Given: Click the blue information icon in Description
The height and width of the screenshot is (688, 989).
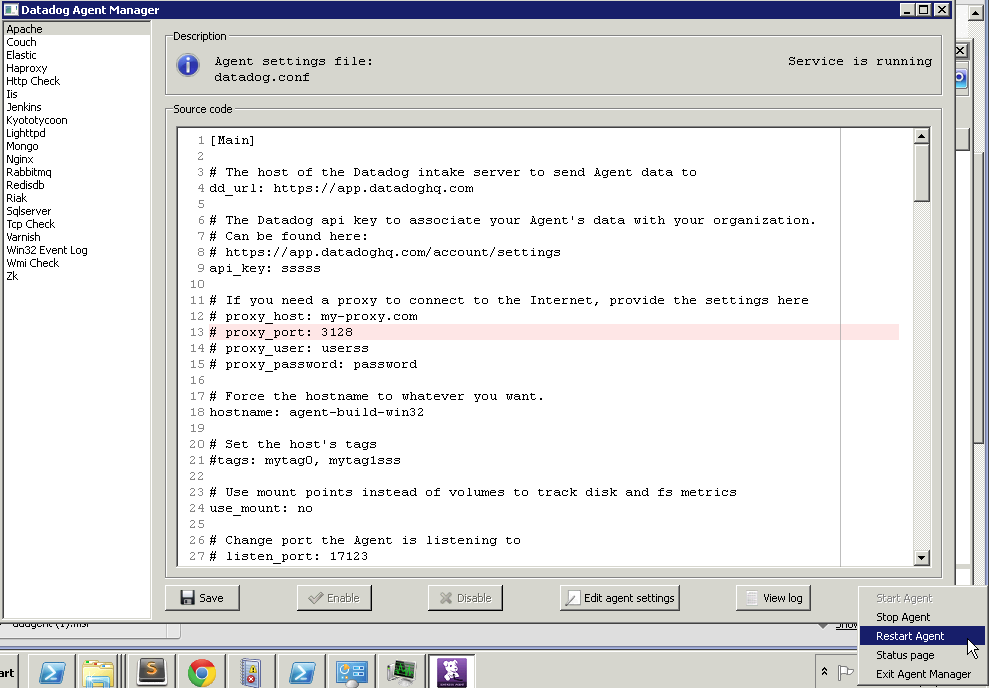Looking at the screenshot, I should point(187,66).
